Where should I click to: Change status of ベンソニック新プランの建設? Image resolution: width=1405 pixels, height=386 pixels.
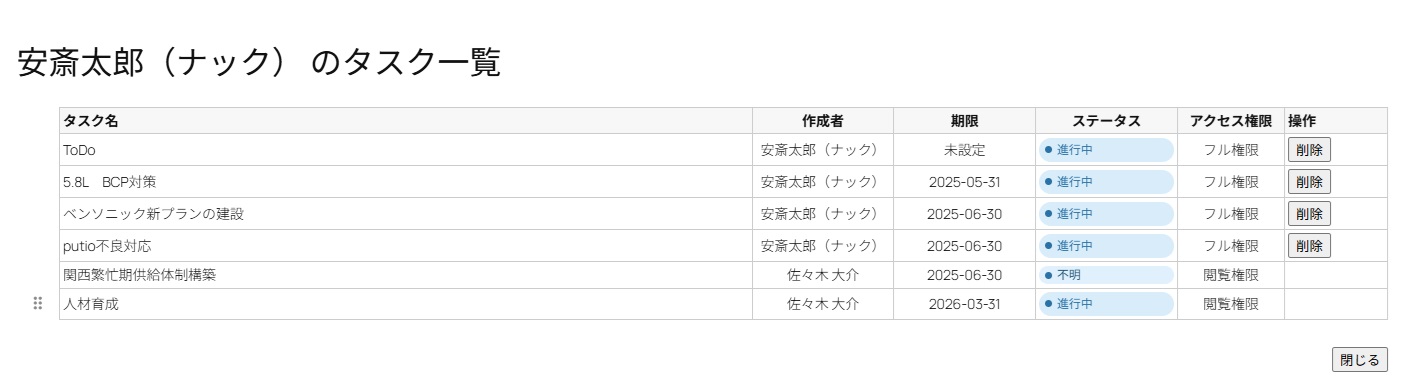tap(1106, 214)
